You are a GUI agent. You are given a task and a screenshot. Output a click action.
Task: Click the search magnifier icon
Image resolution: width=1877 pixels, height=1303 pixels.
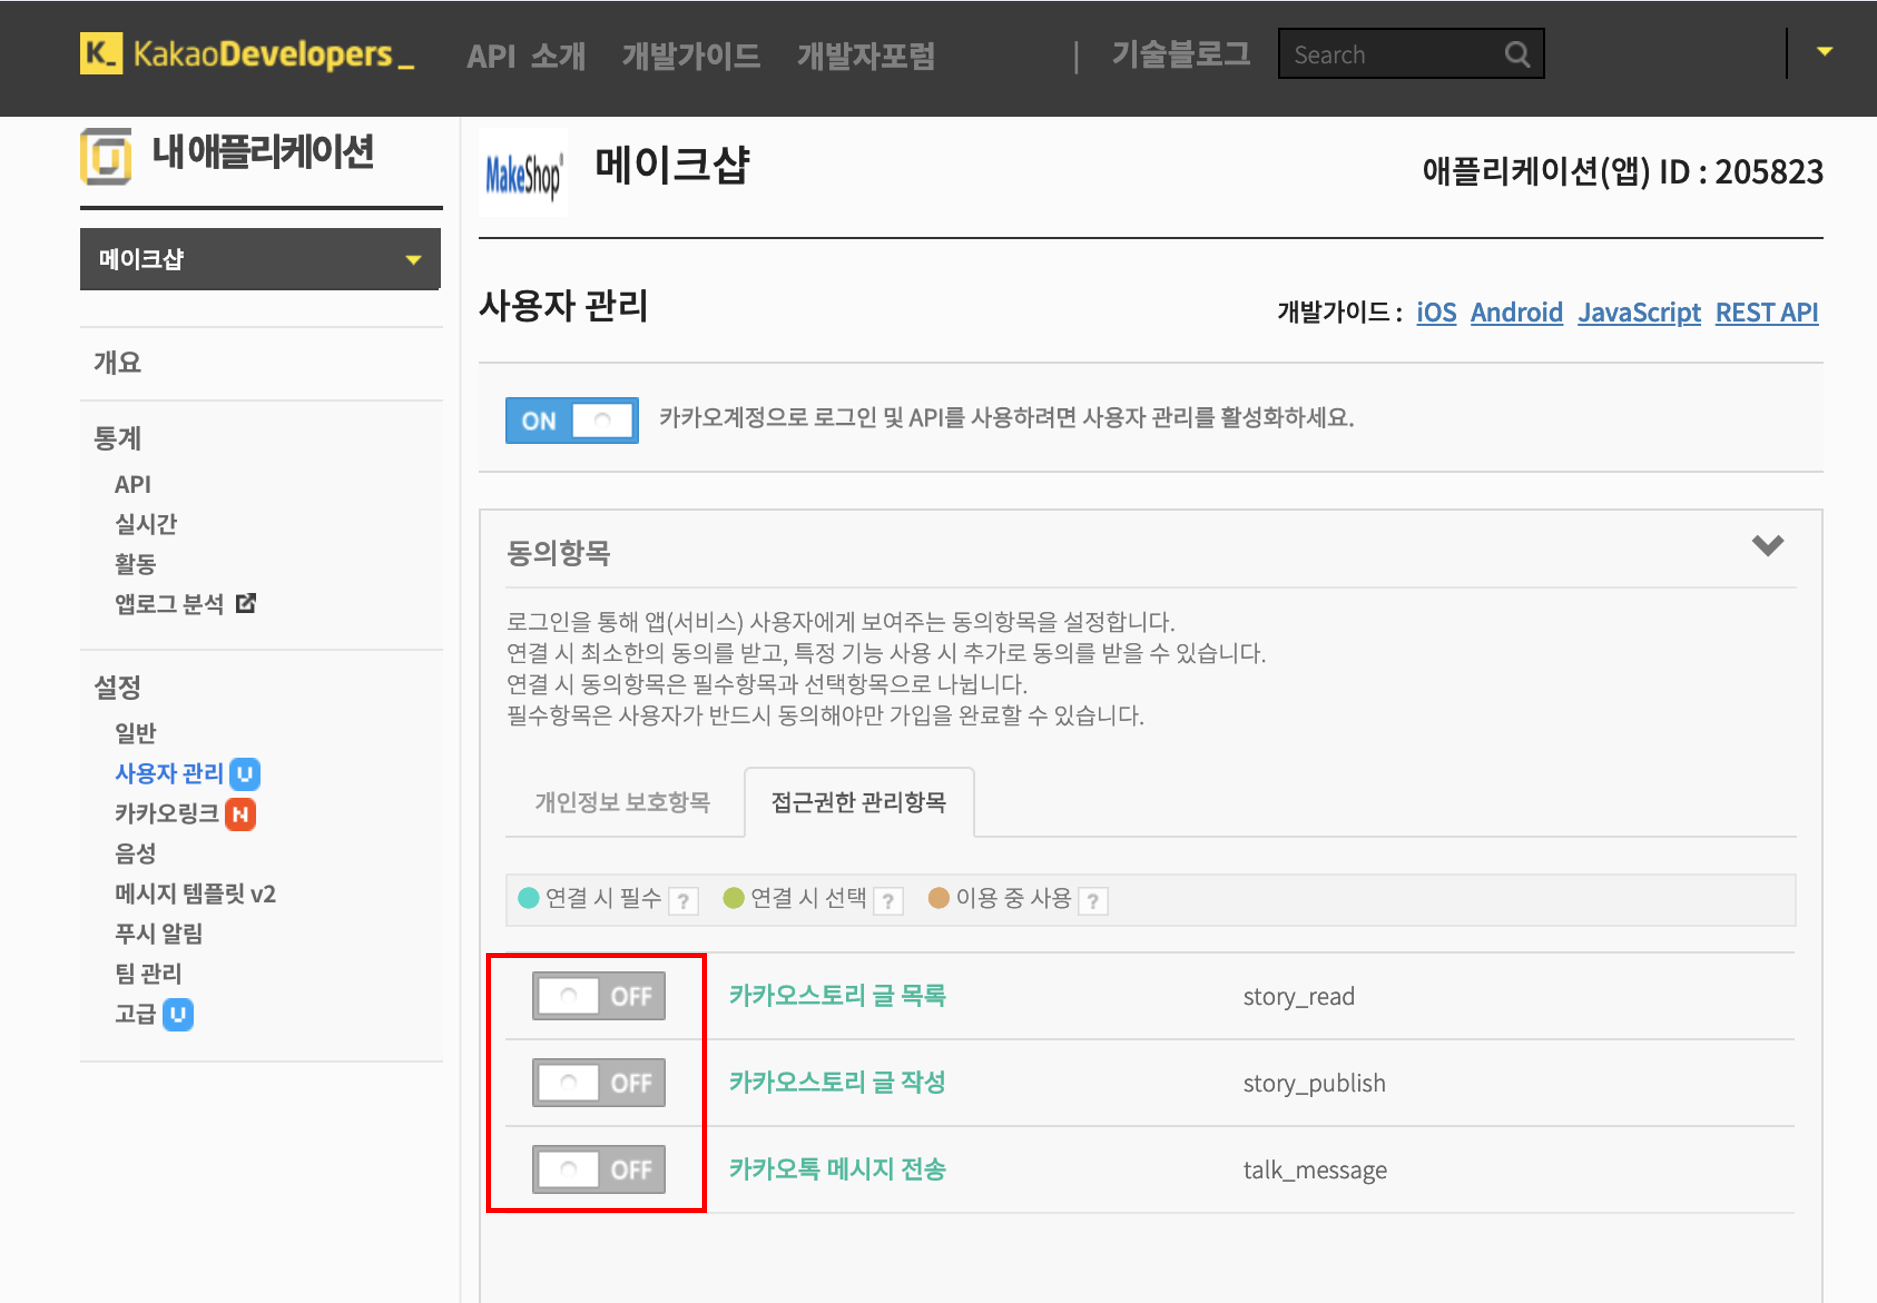coord(1517,54)
